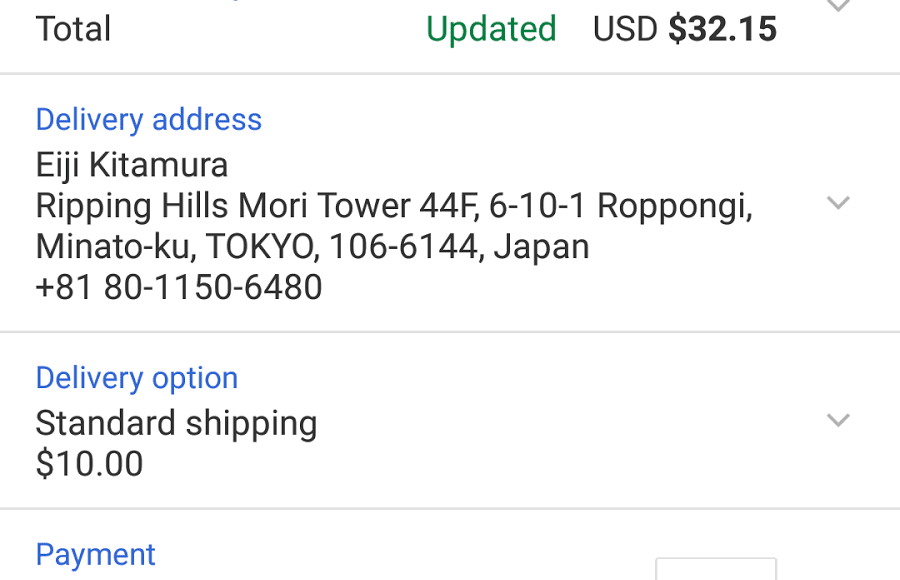Image resolution: width=900 pixels, height=580 pixels.
Task: Open the payment card thumbnail box
Action: (x=715, y=570)
